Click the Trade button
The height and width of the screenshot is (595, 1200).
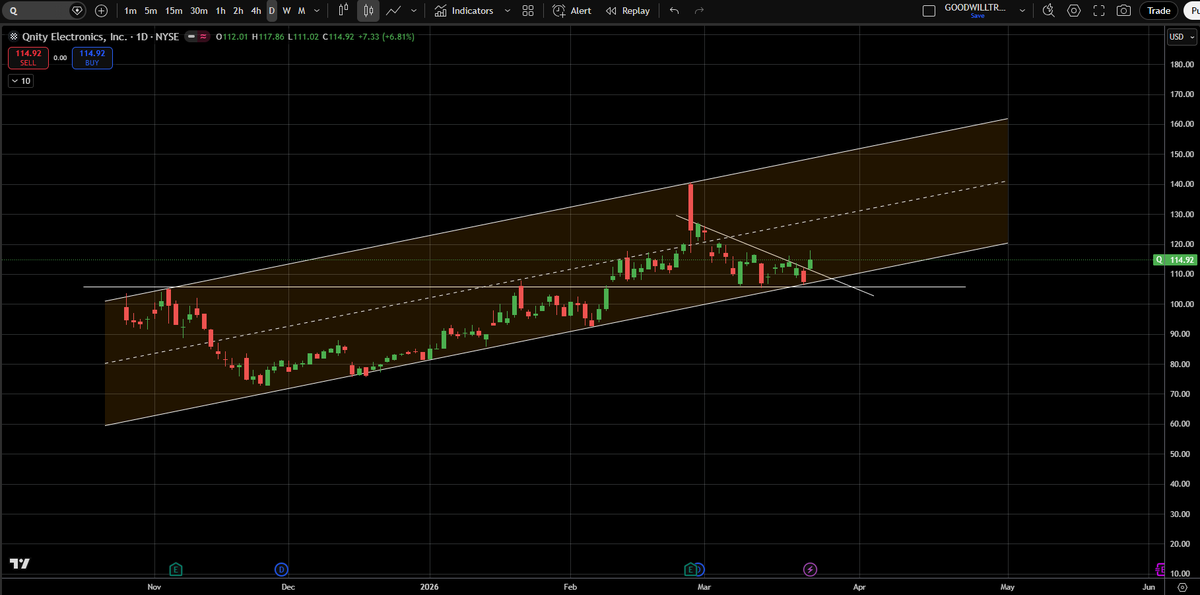point(1159,11)
